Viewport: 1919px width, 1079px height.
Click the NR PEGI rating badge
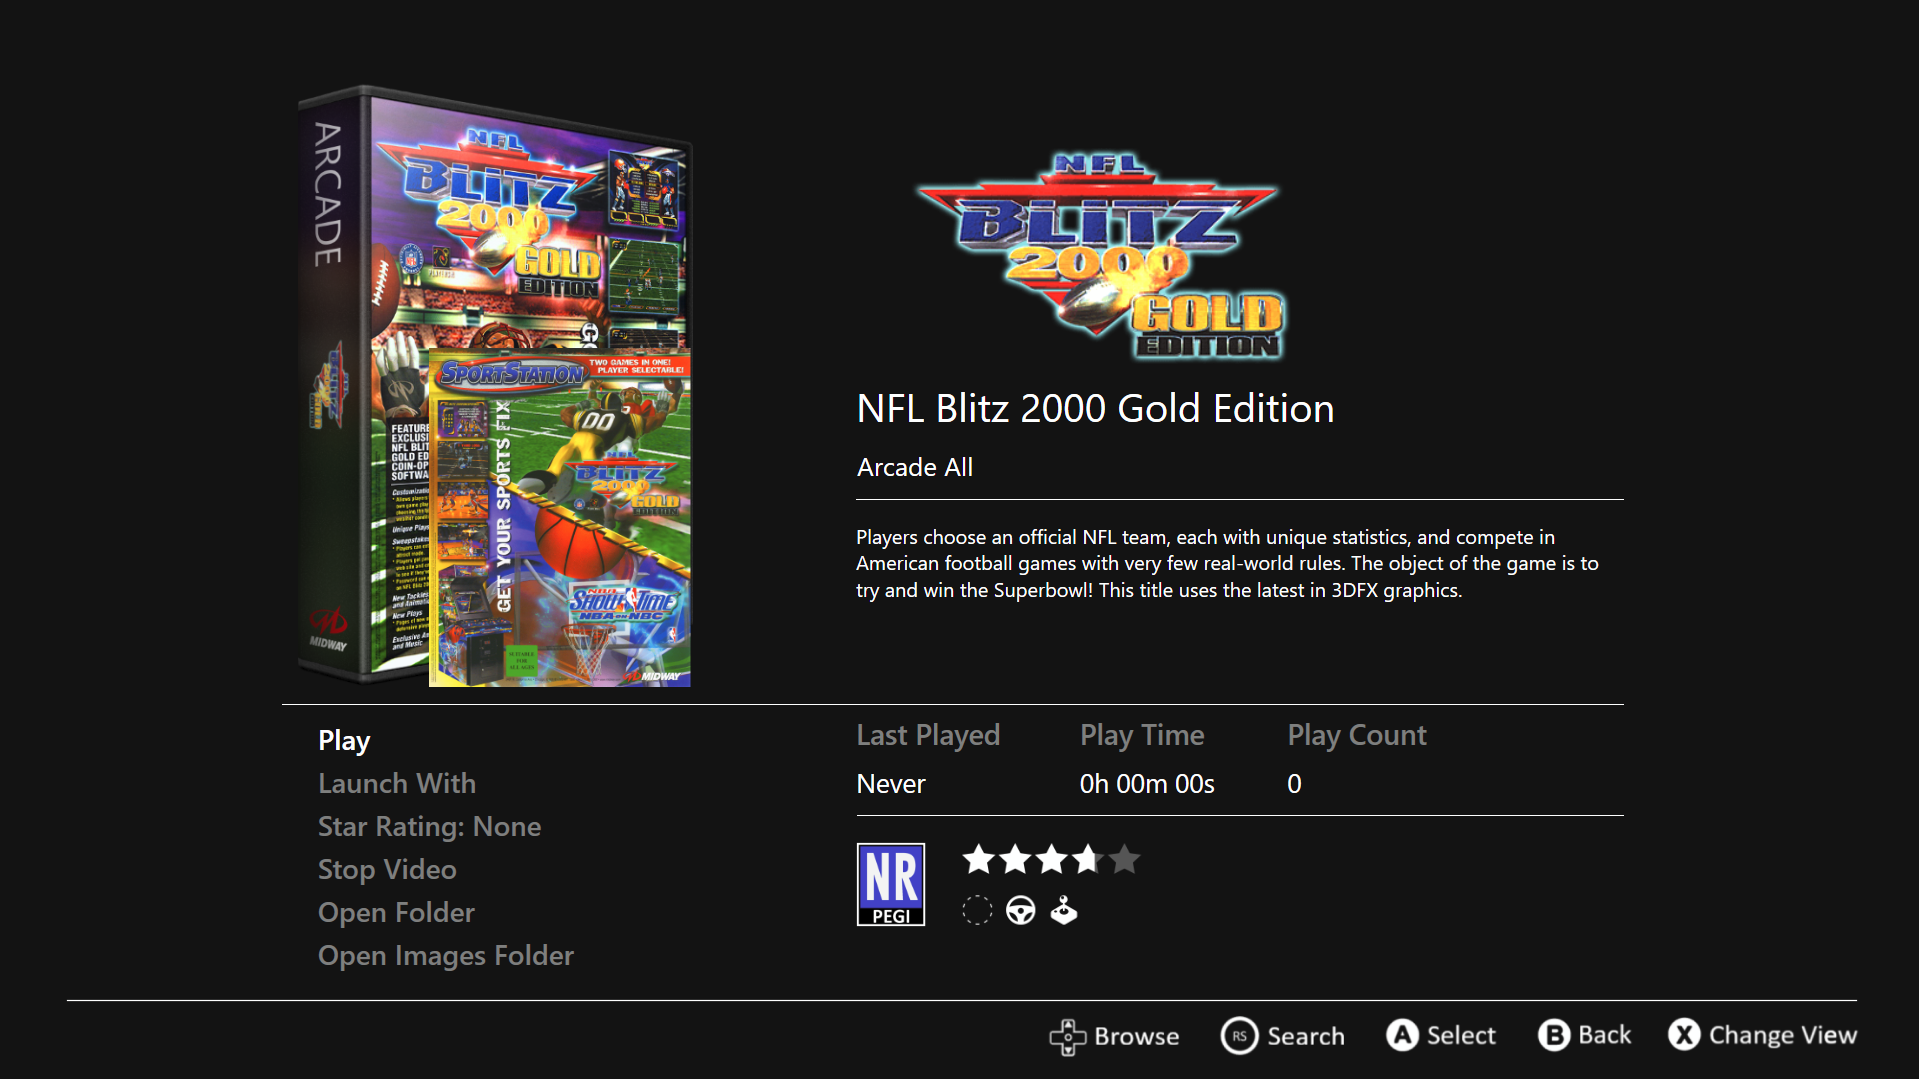890,884
